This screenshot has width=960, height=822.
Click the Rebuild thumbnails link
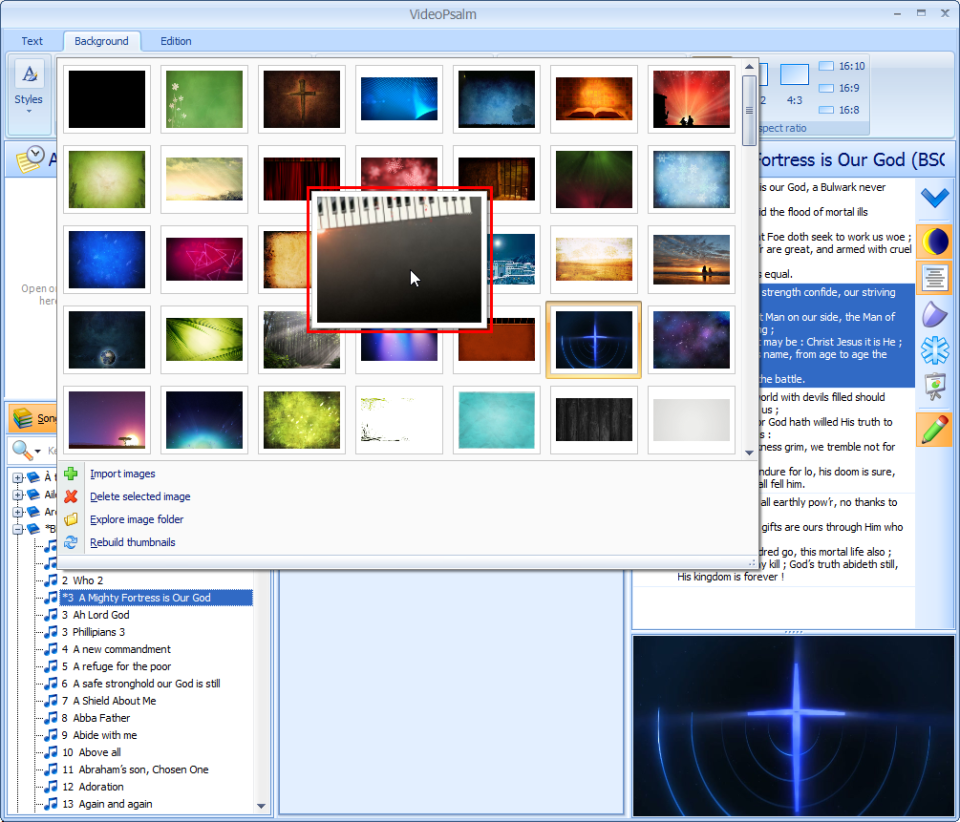click(132, 541)
